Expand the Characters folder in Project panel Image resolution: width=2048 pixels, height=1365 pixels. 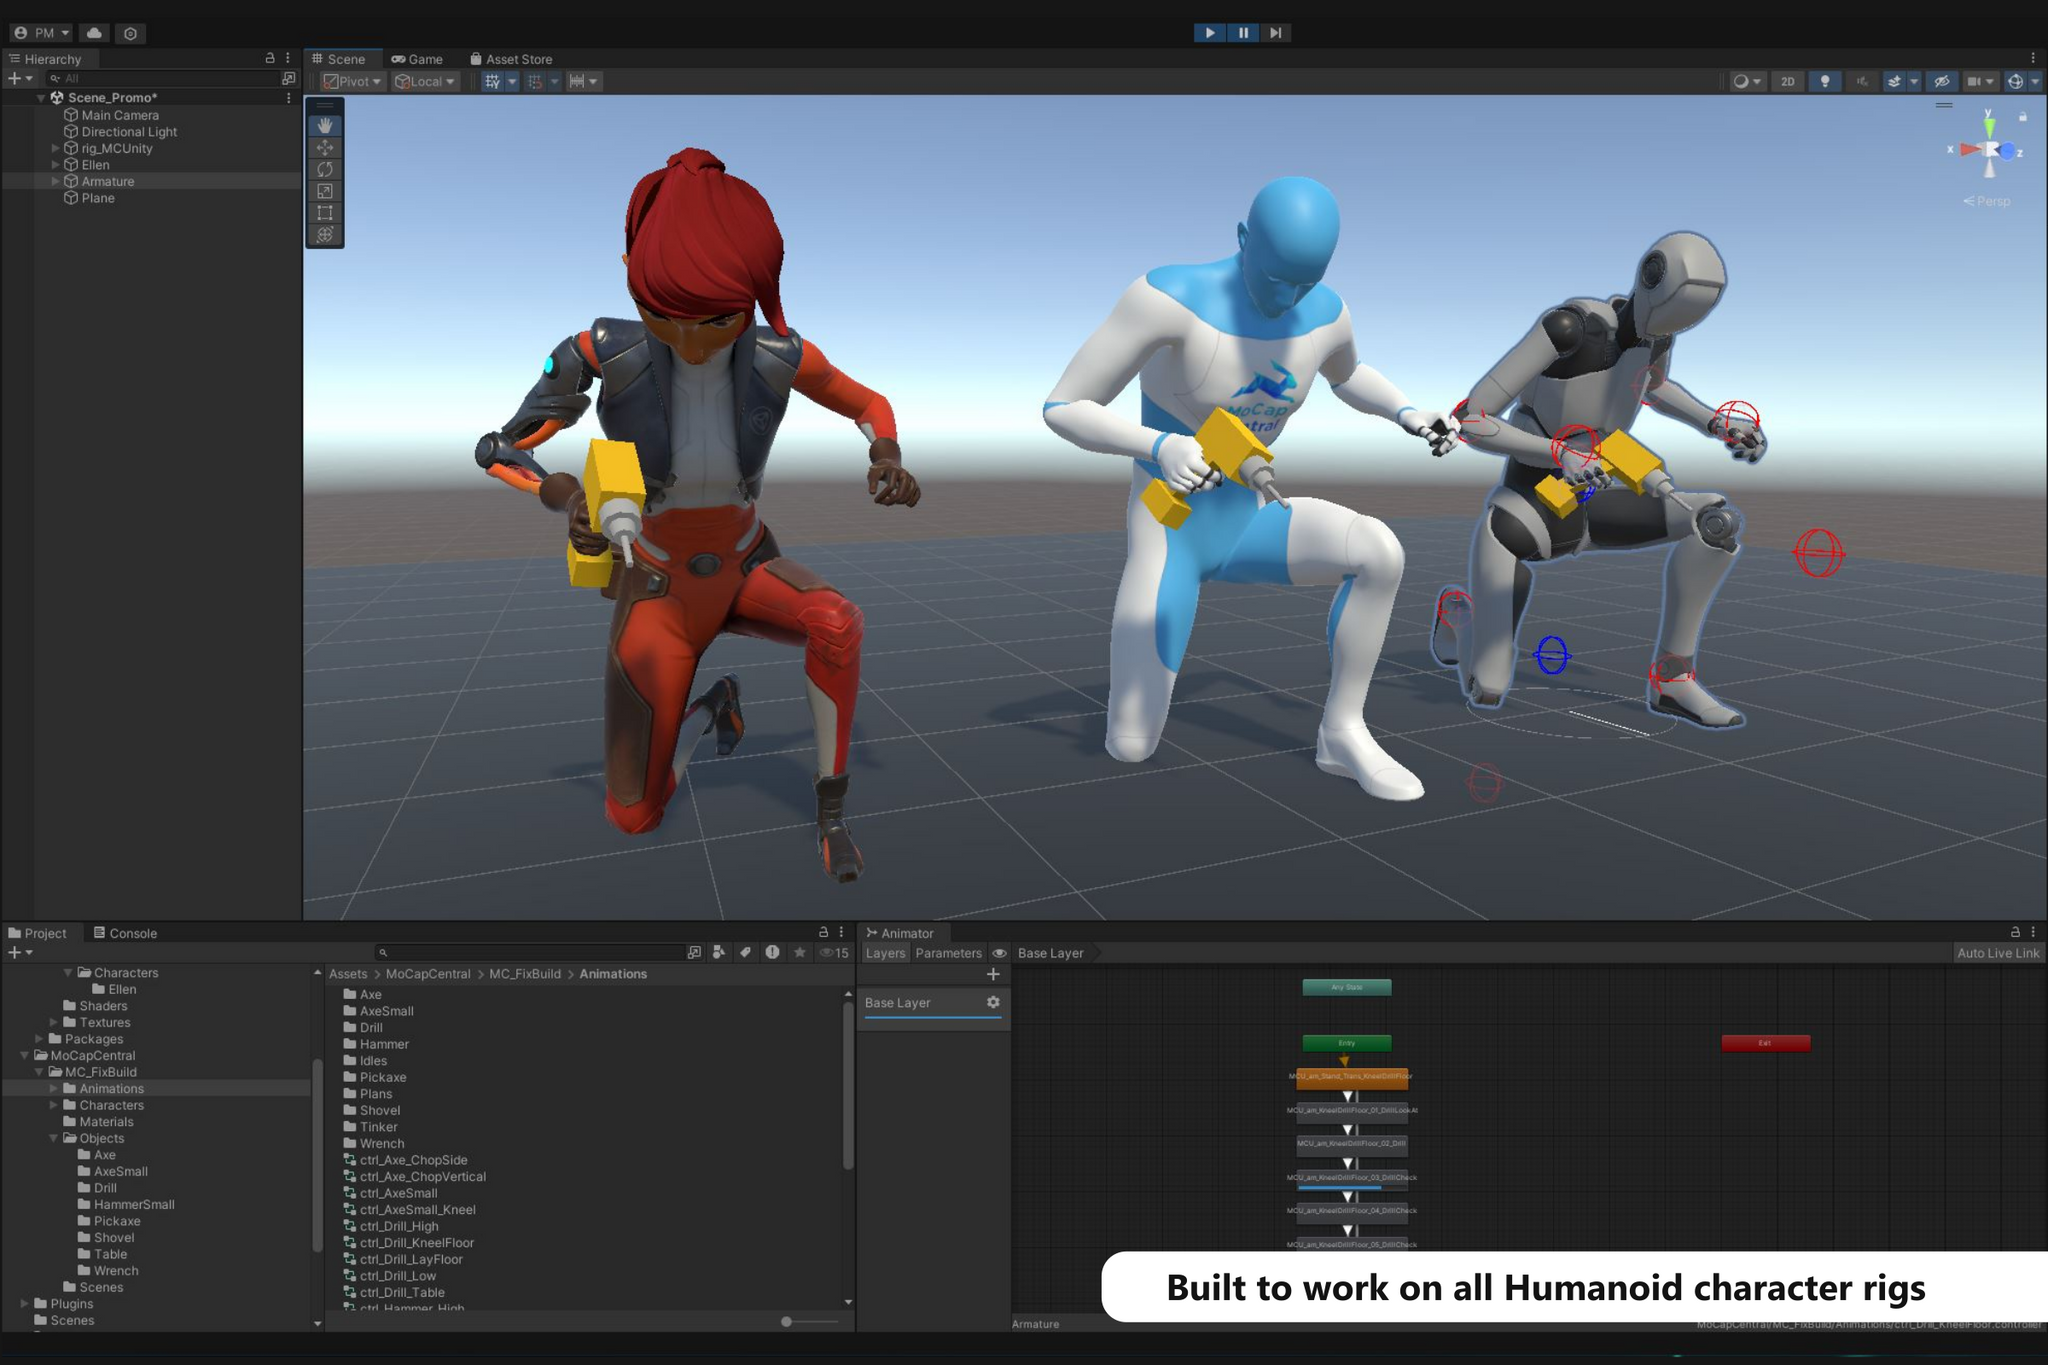click(x=55, y=1105)
